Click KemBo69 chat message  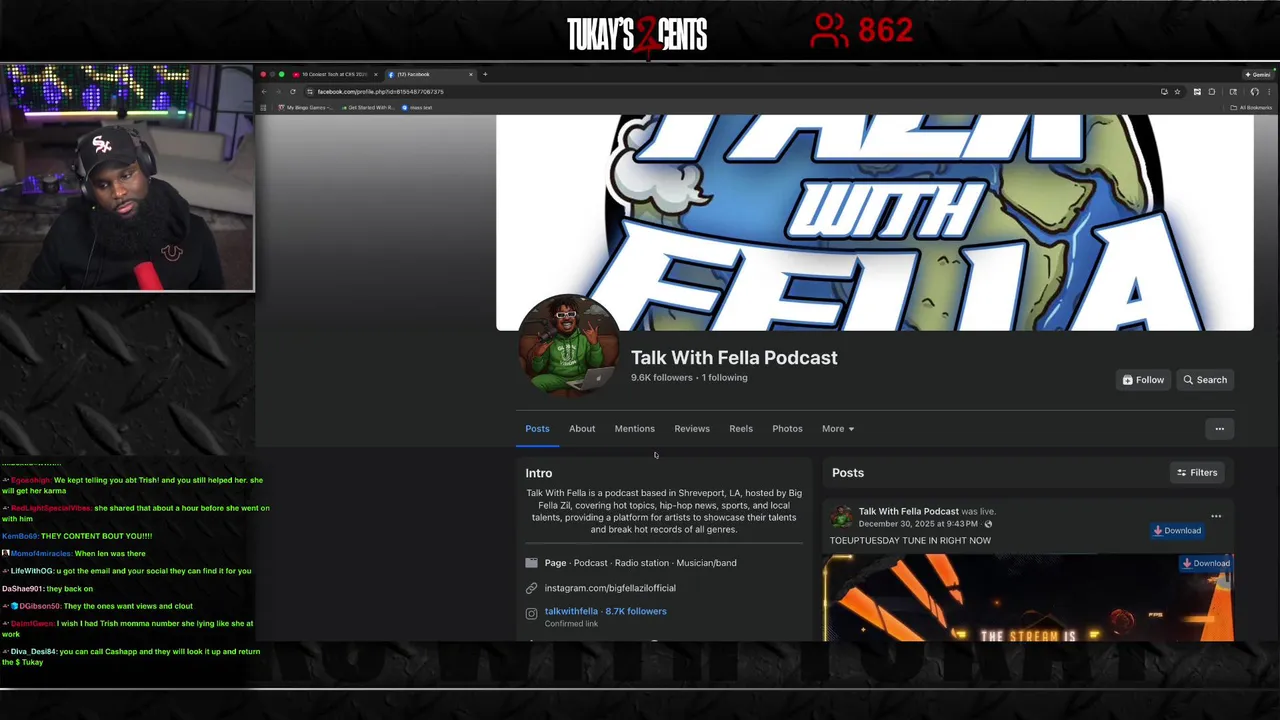pyautogui.click(x=77, y=536)
